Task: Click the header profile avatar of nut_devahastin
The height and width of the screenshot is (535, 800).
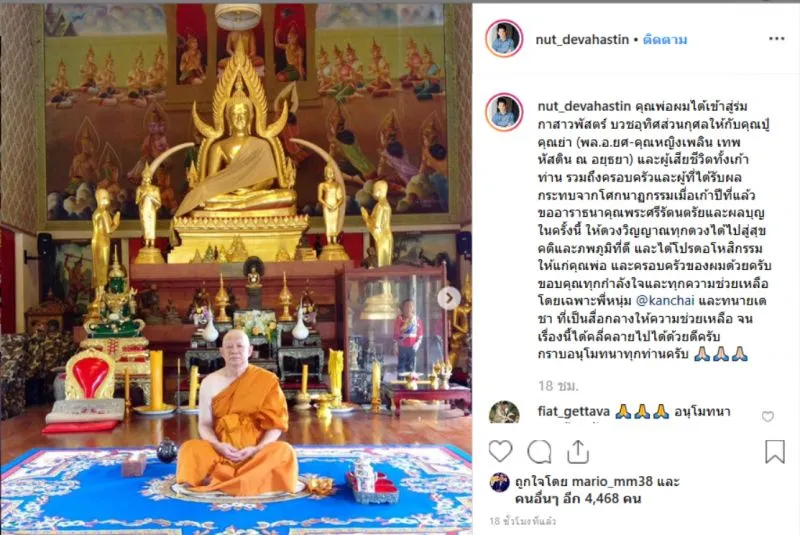Action: coord(504,39)
